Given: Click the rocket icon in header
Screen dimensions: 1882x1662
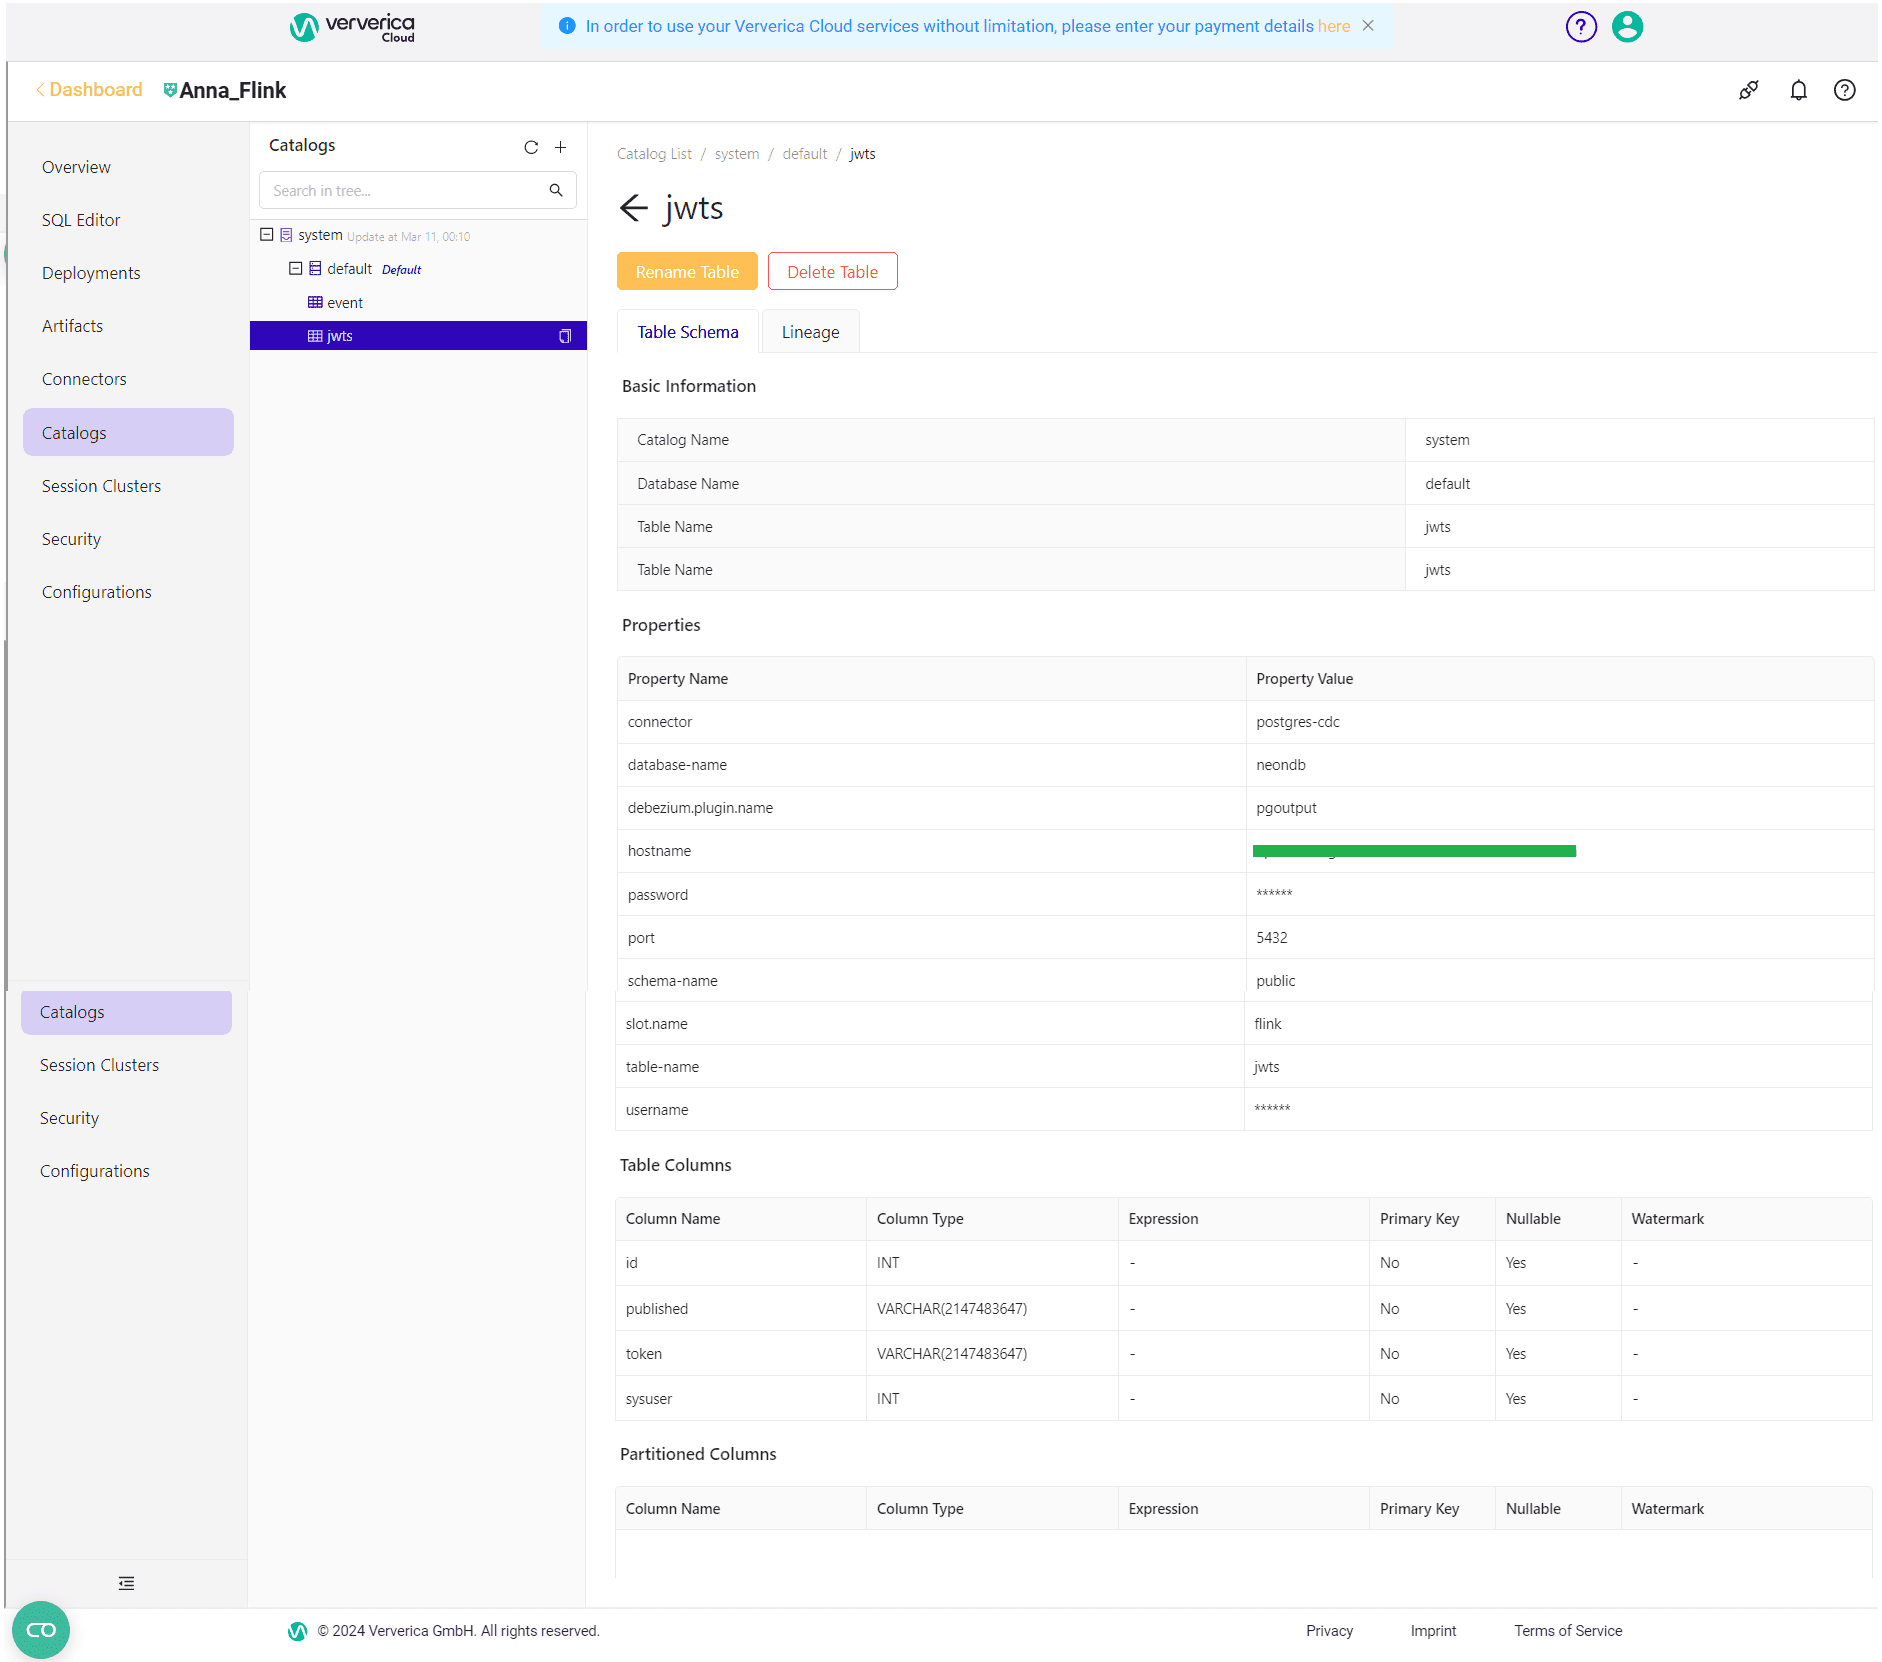Looking at the screenshot, I should coord(1749,90).
